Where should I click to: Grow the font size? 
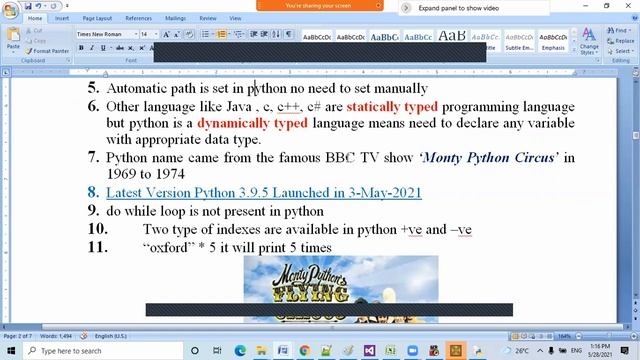[x=166, y=35]
